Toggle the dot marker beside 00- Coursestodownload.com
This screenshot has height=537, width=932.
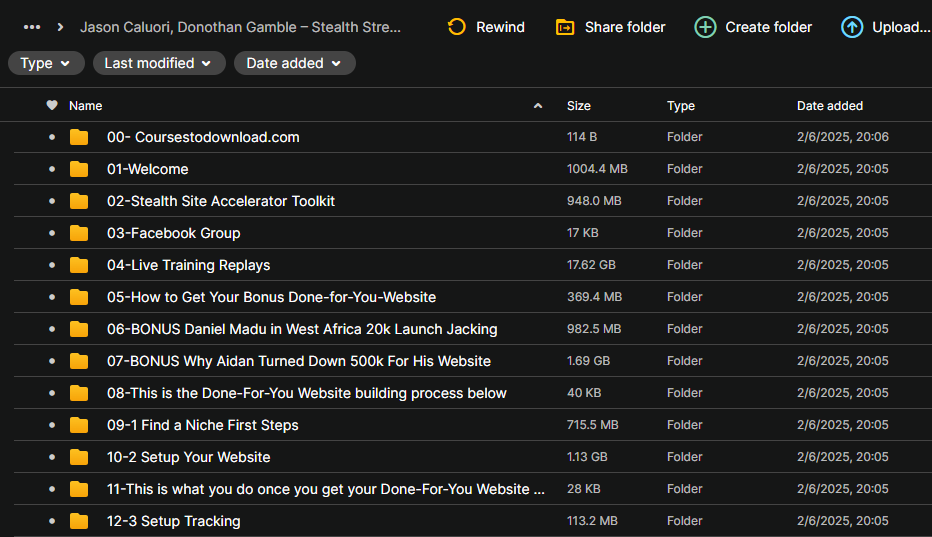click(52, 137)
